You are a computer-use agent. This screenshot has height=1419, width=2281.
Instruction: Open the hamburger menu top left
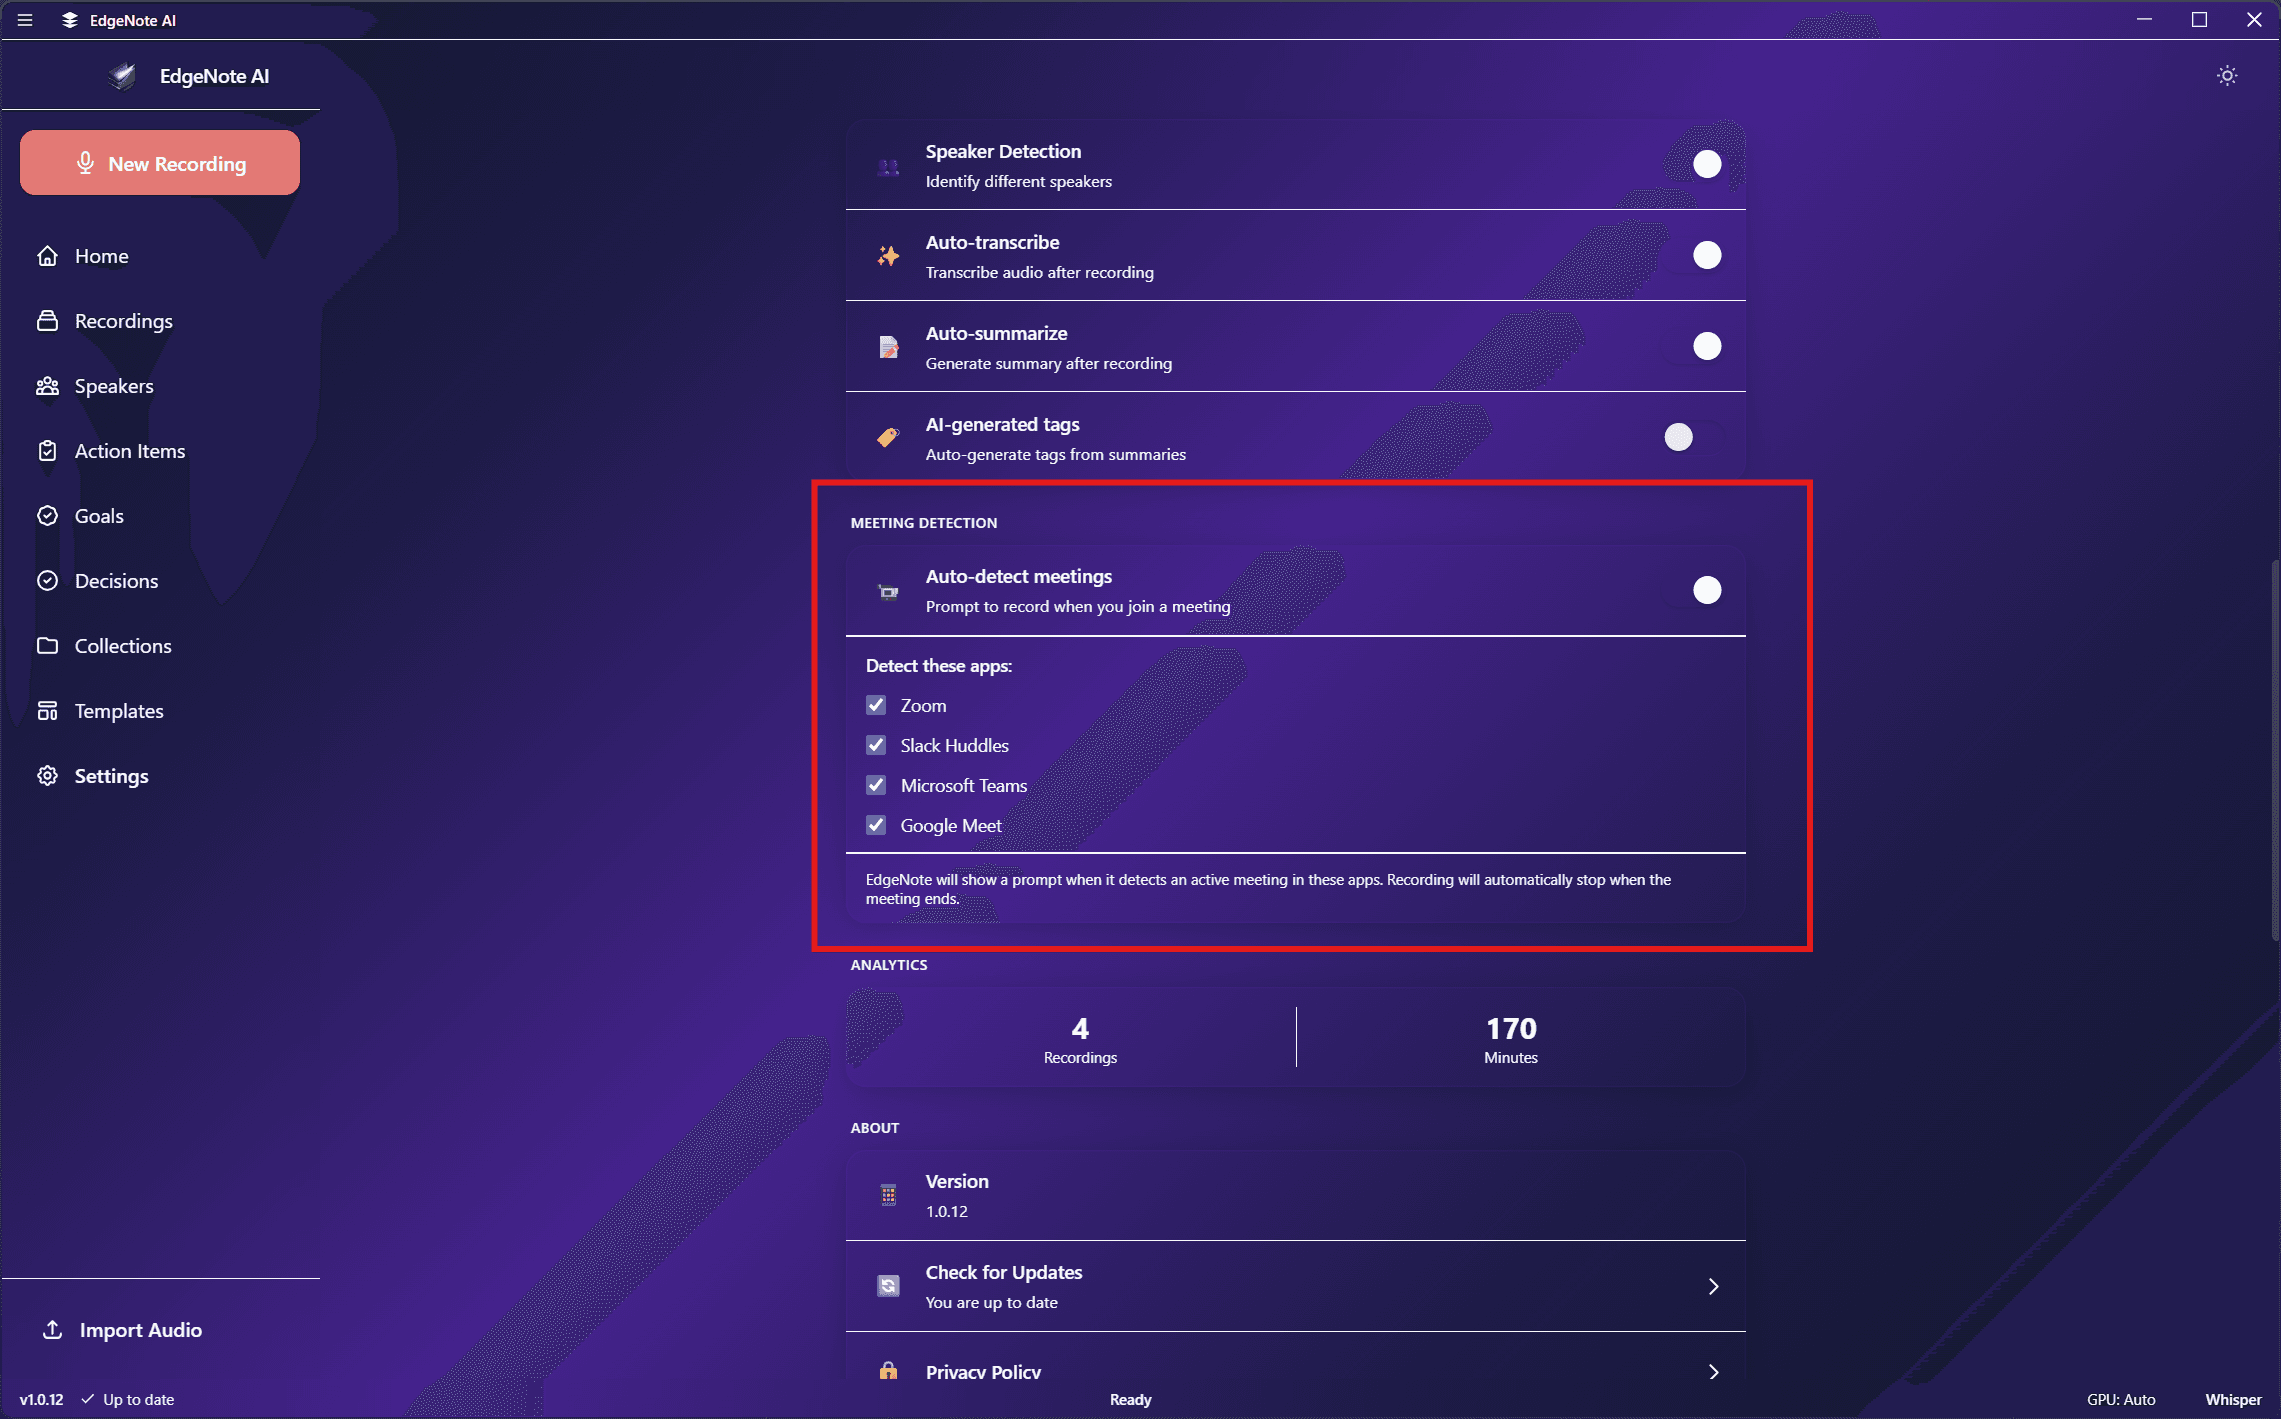click(25, 19)
